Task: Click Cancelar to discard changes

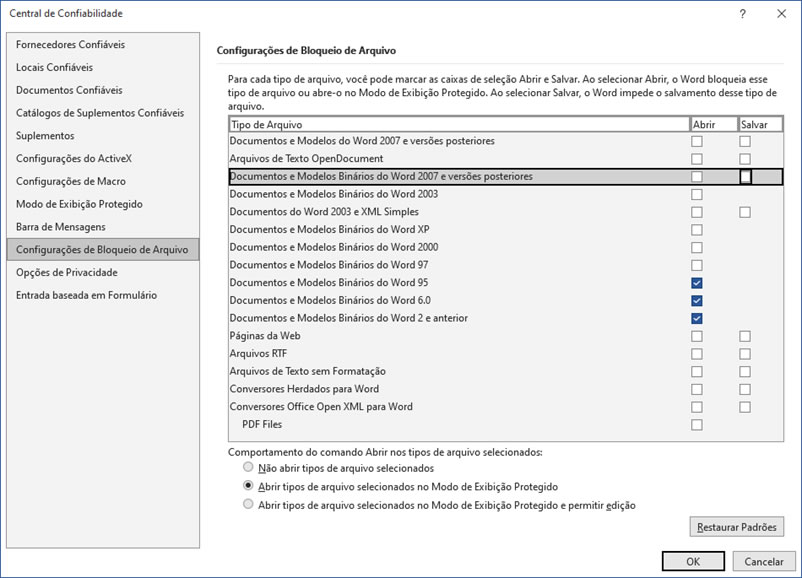Action: tap(764, 562)
